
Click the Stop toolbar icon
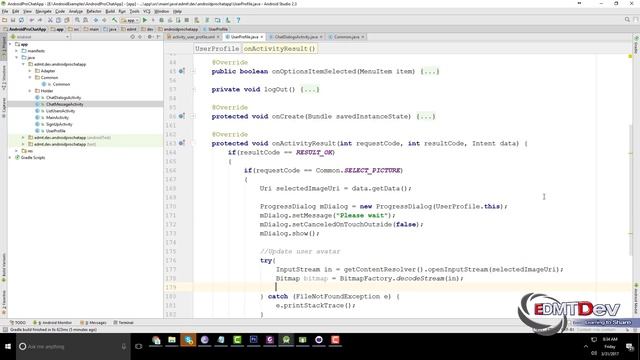pyautogui.click(x=187, y=20)
